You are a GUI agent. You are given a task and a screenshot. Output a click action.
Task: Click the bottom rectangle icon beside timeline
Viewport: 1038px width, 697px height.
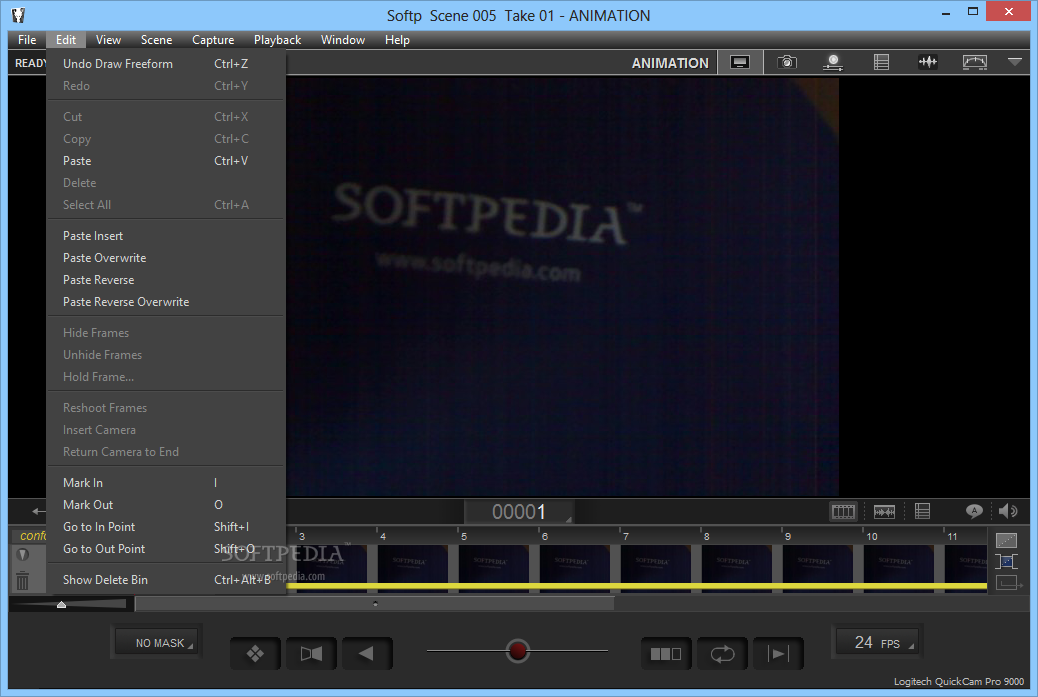[x=1008, y=583]
